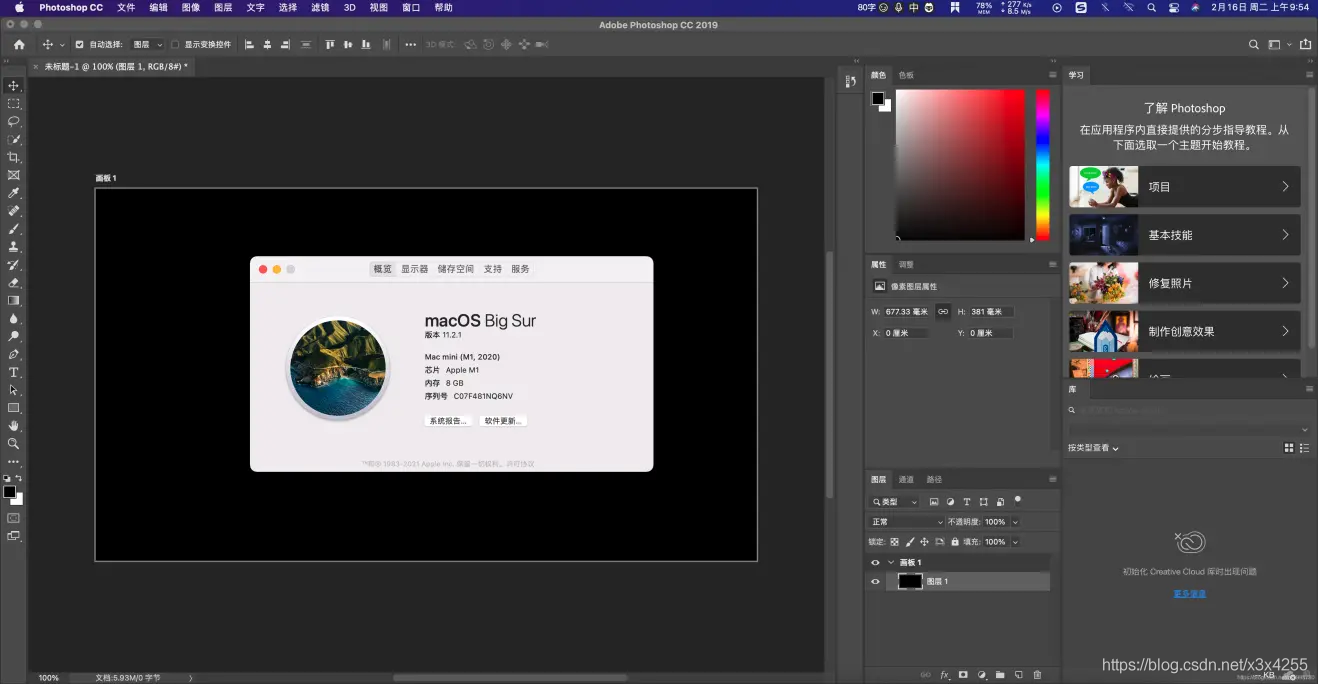Select the Eyedropper tool

[x=14, y=193]
